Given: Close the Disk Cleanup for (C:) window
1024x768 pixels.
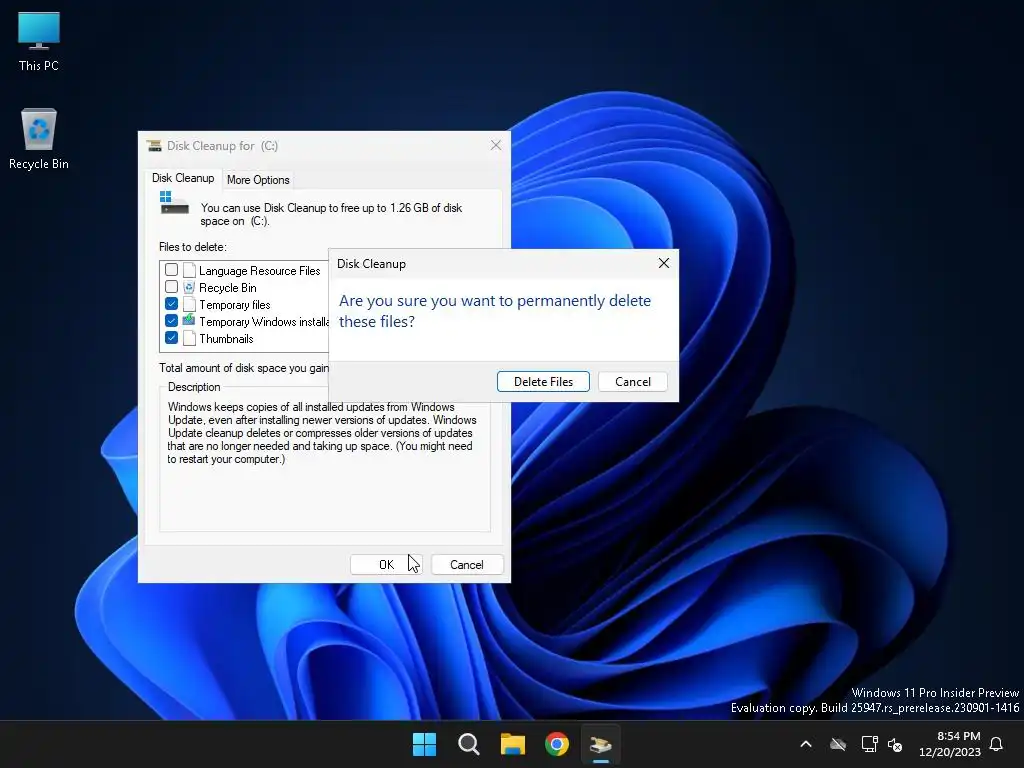Looking at the screenshot, I should click(496, 145).
